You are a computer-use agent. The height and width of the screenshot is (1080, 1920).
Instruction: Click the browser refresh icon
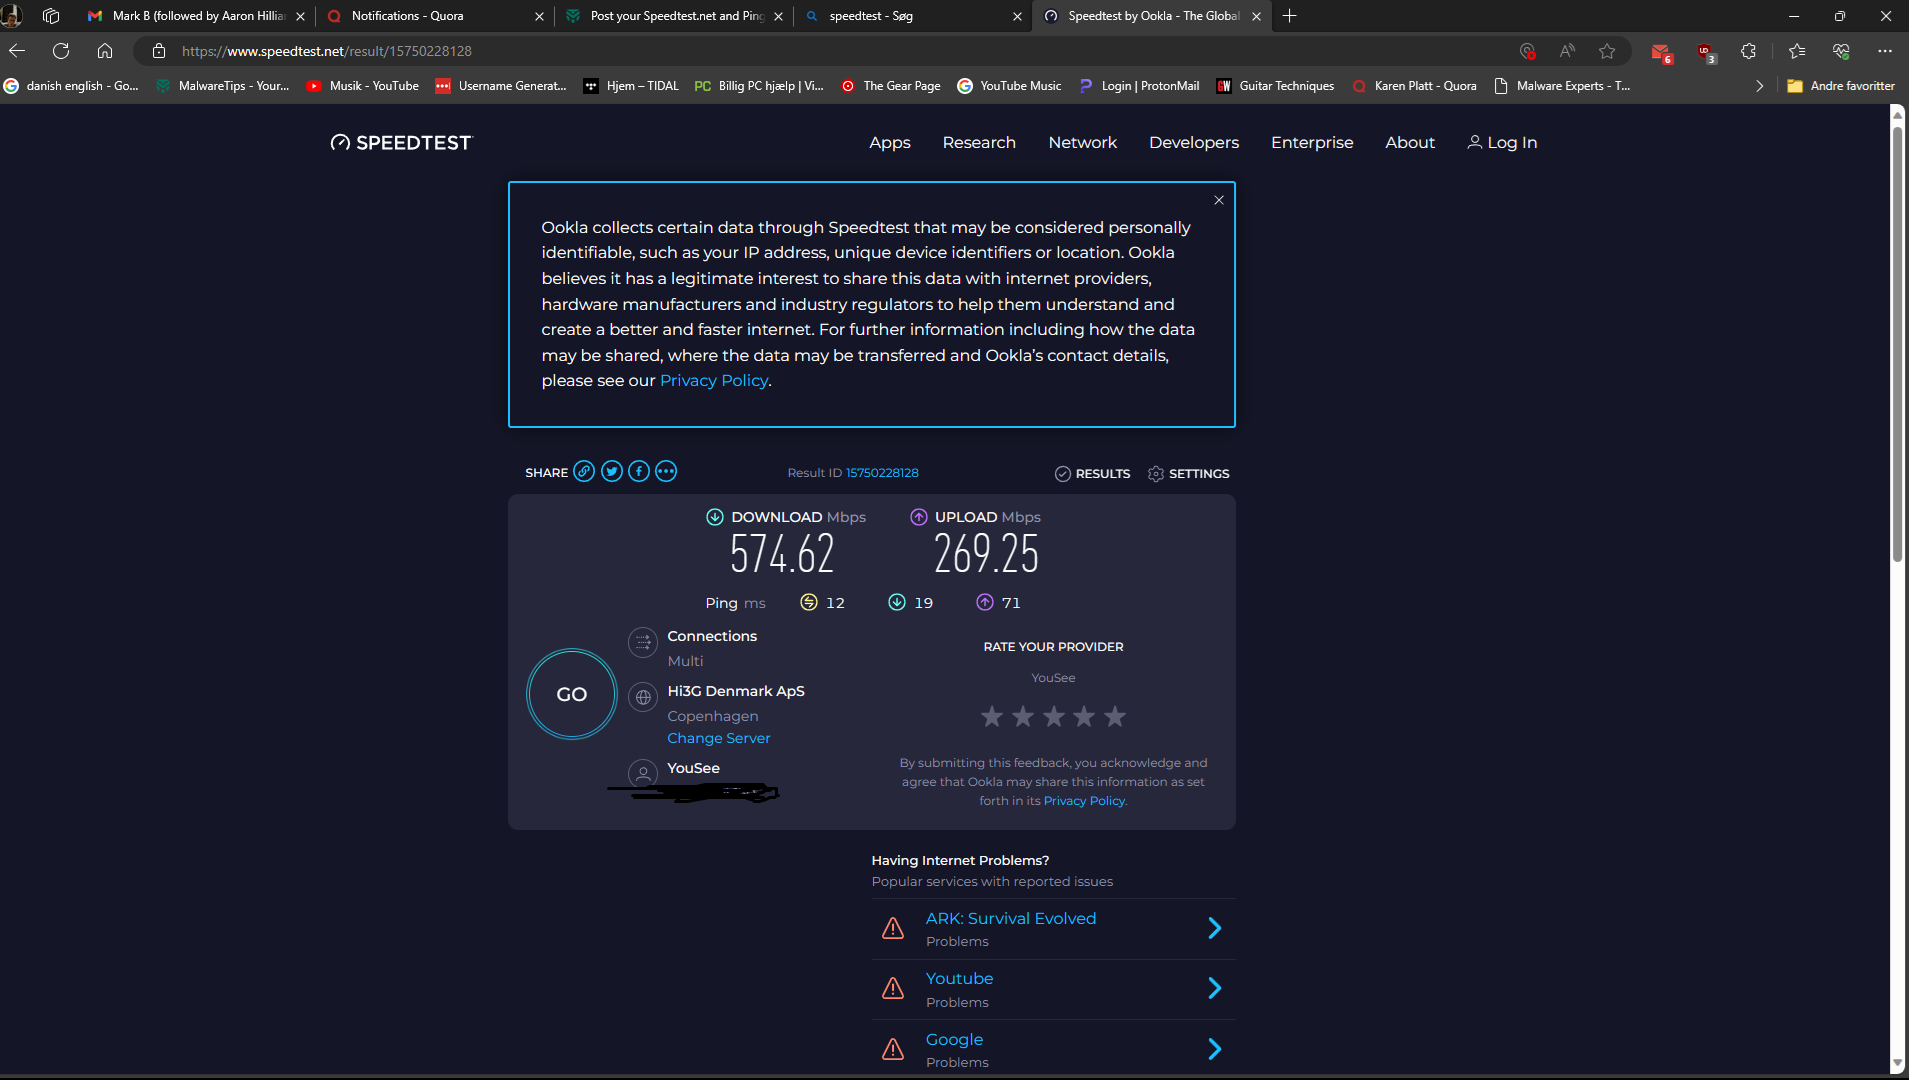(61, 51)
